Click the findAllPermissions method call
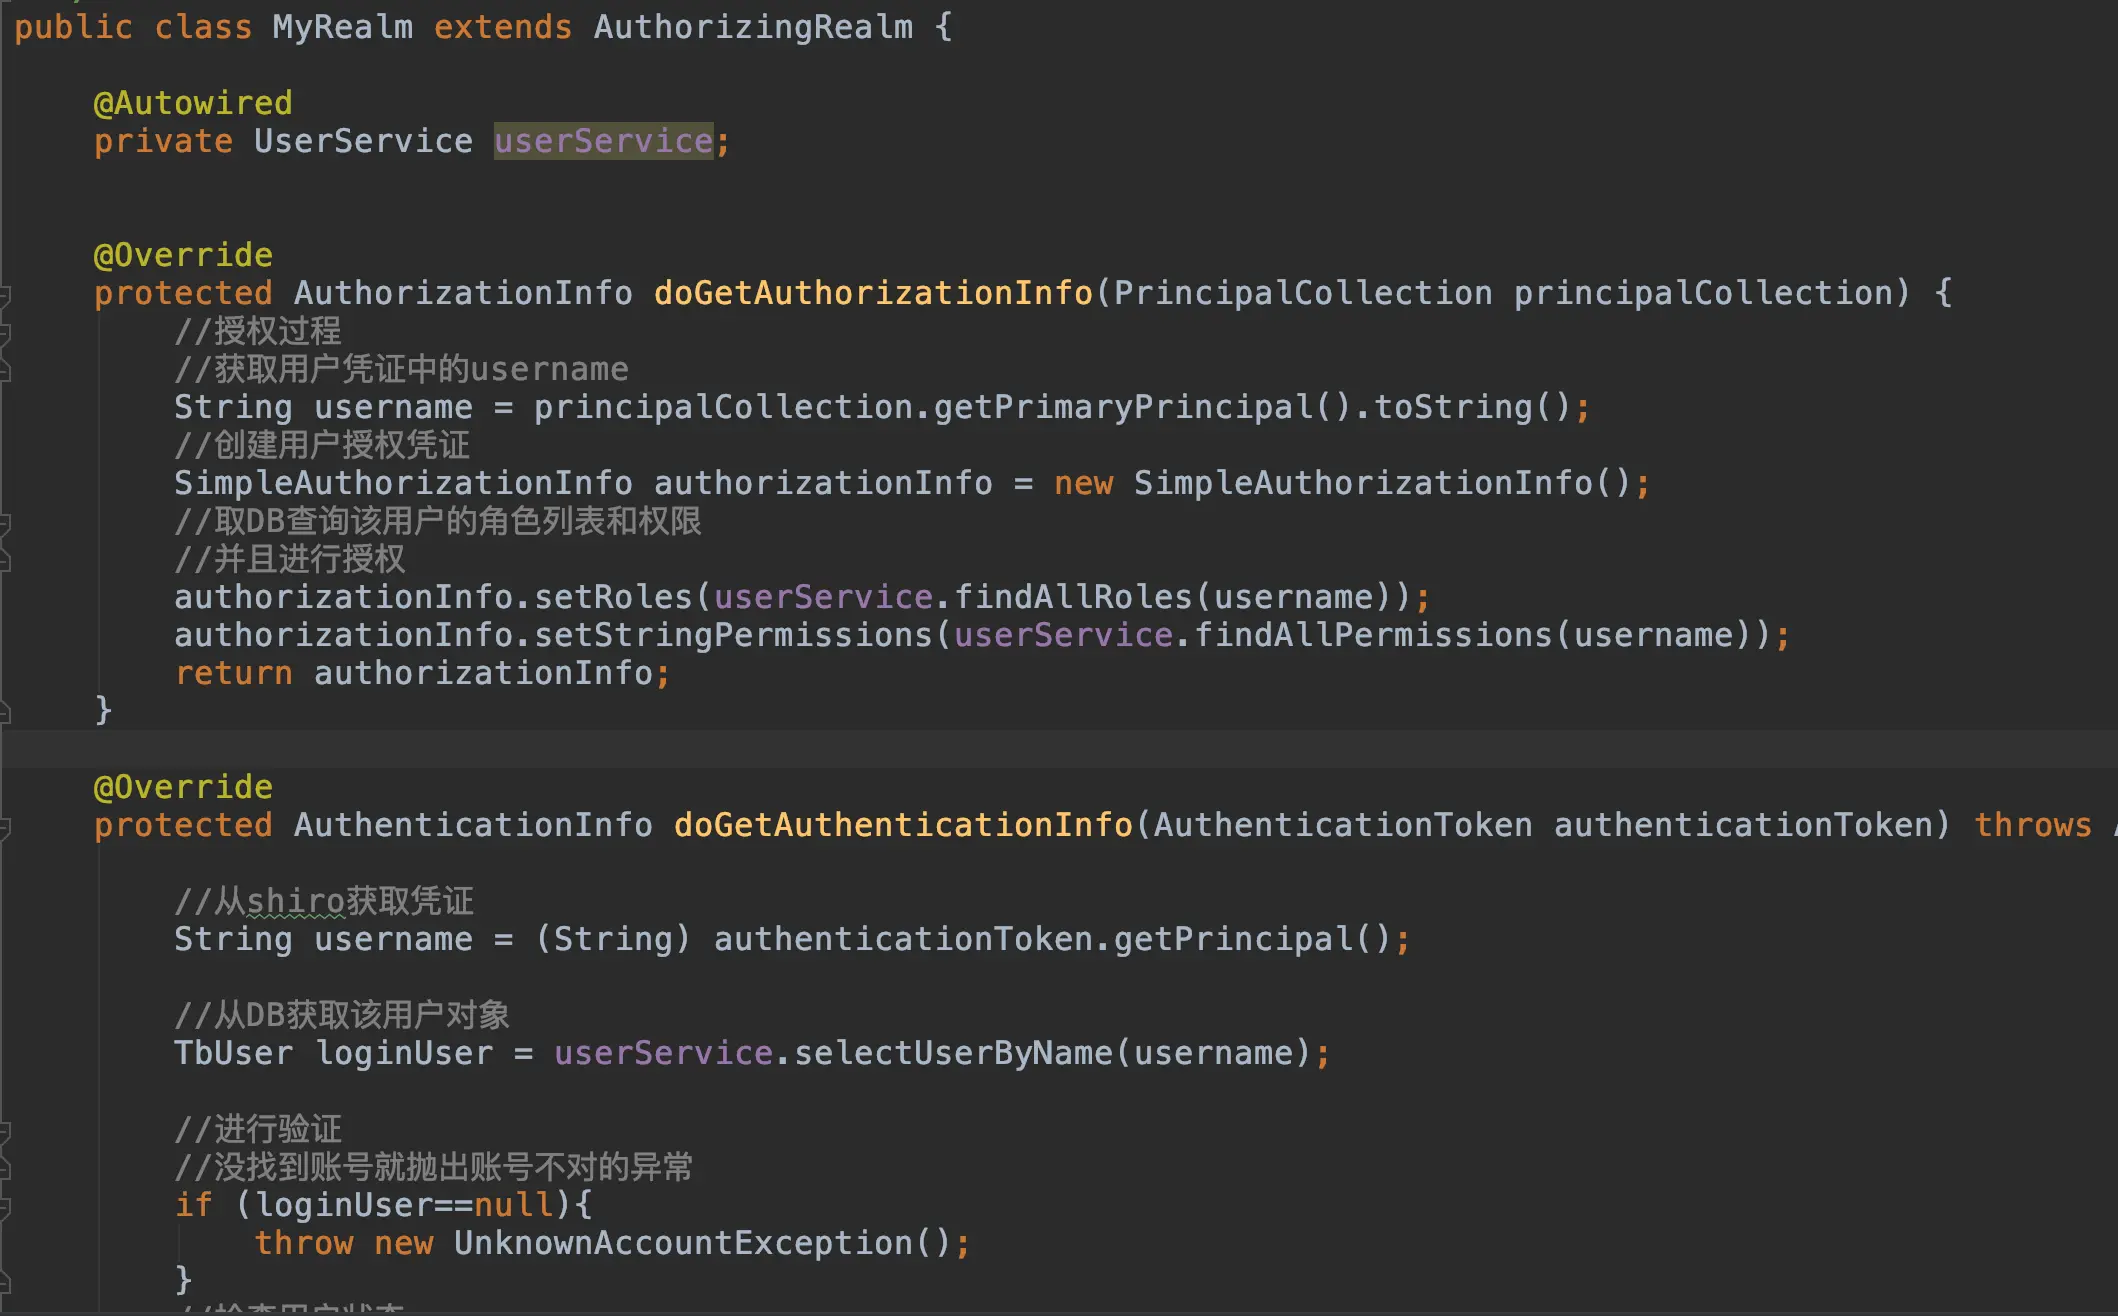The width and height of the screenshot is (2118, 1316). 1372,635
